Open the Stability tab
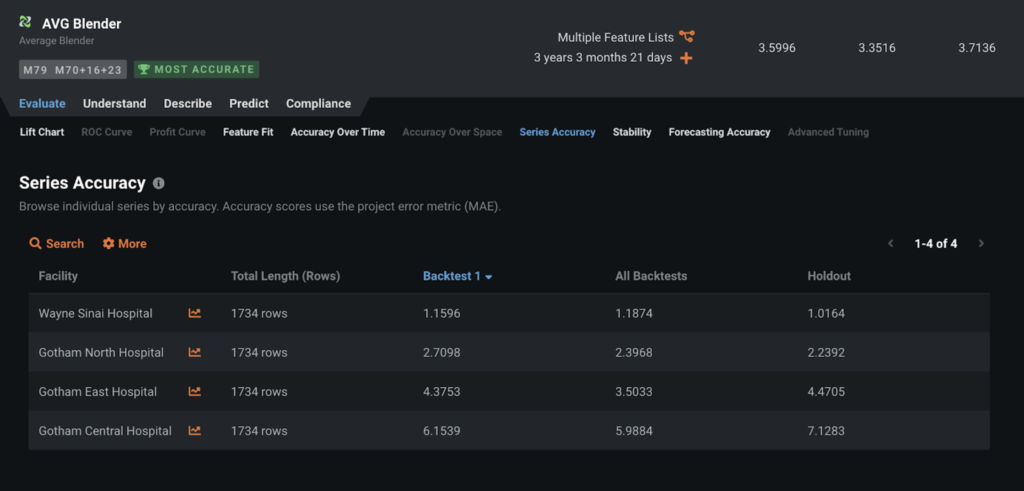 click(632, 132)
